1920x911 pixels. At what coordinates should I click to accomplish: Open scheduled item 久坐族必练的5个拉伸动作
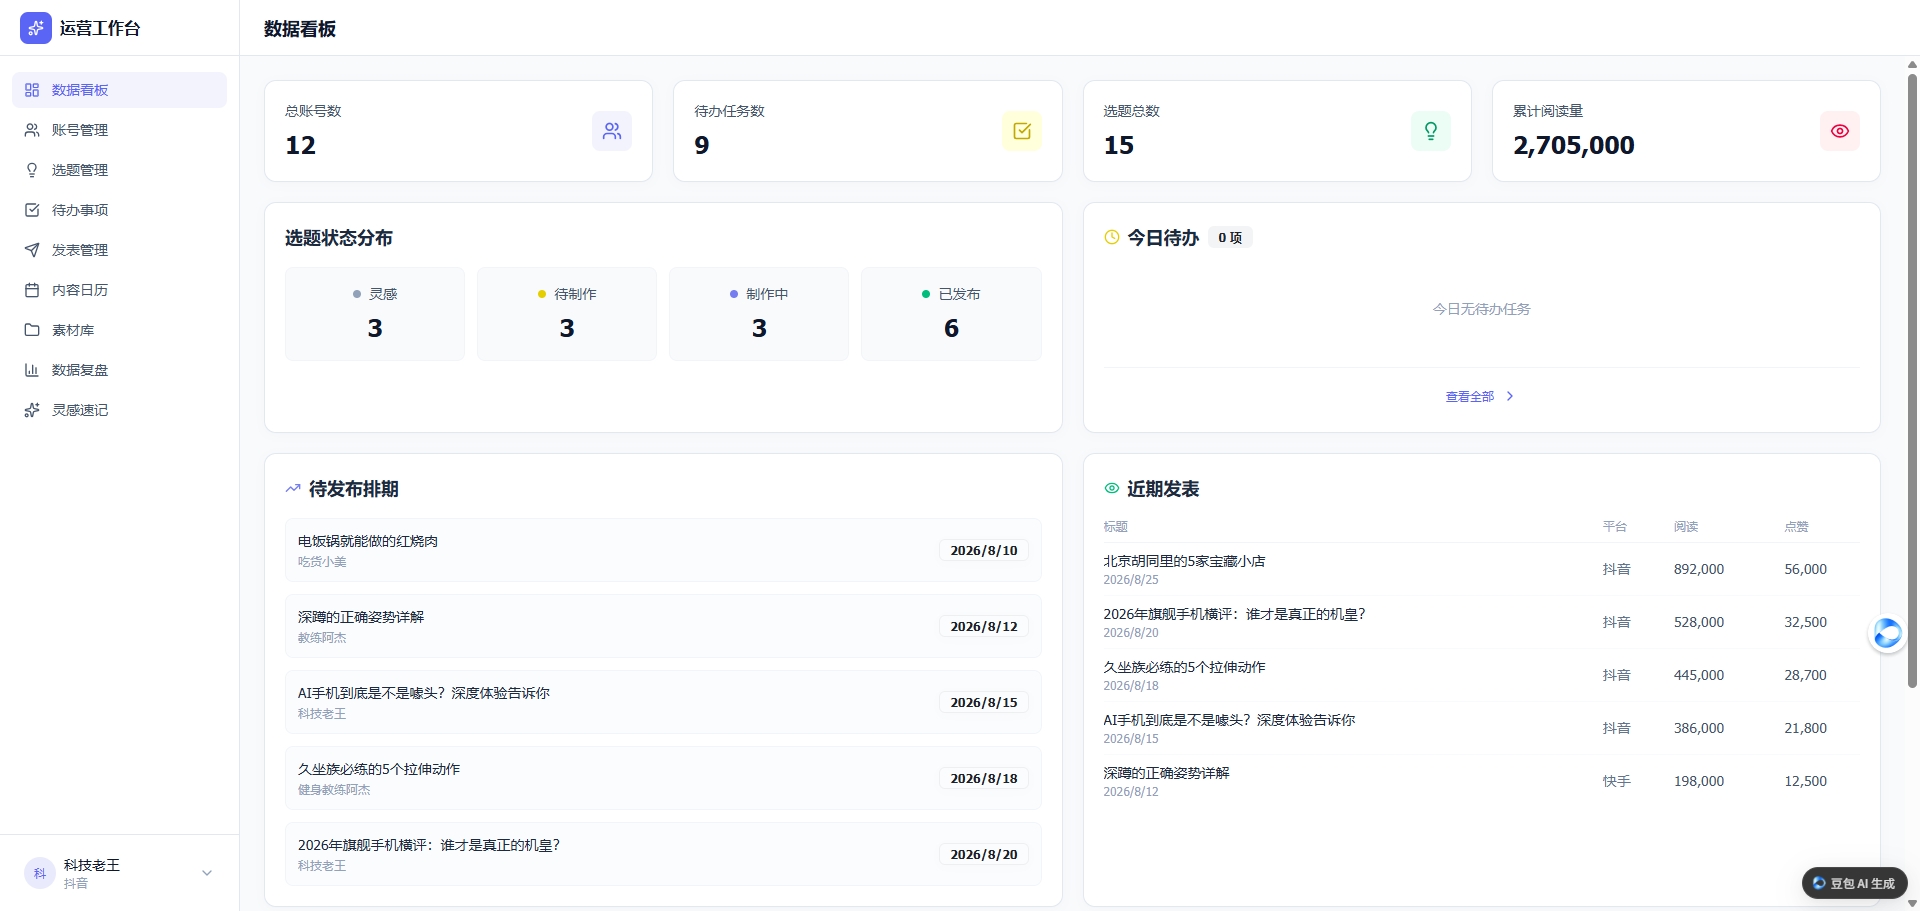pos(663,778)
